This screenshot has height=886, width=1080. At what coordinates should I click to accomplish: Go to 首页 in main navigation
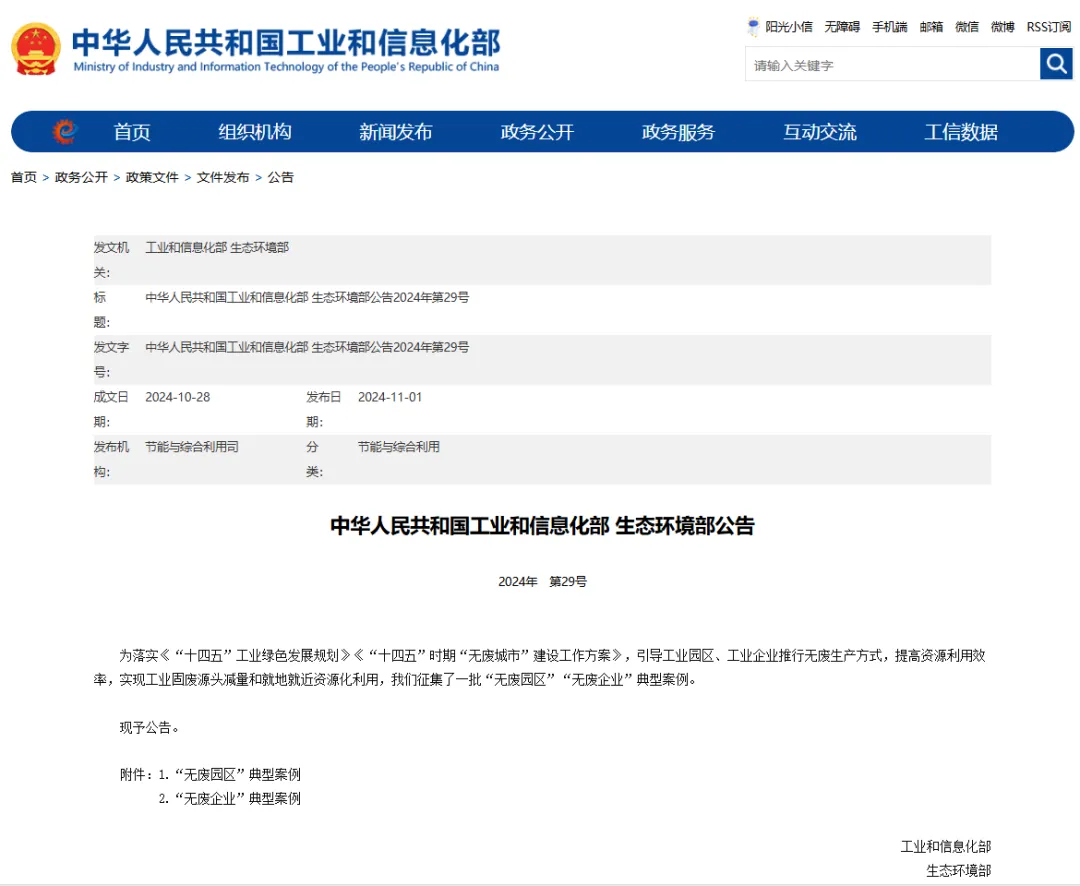(132, 132)
